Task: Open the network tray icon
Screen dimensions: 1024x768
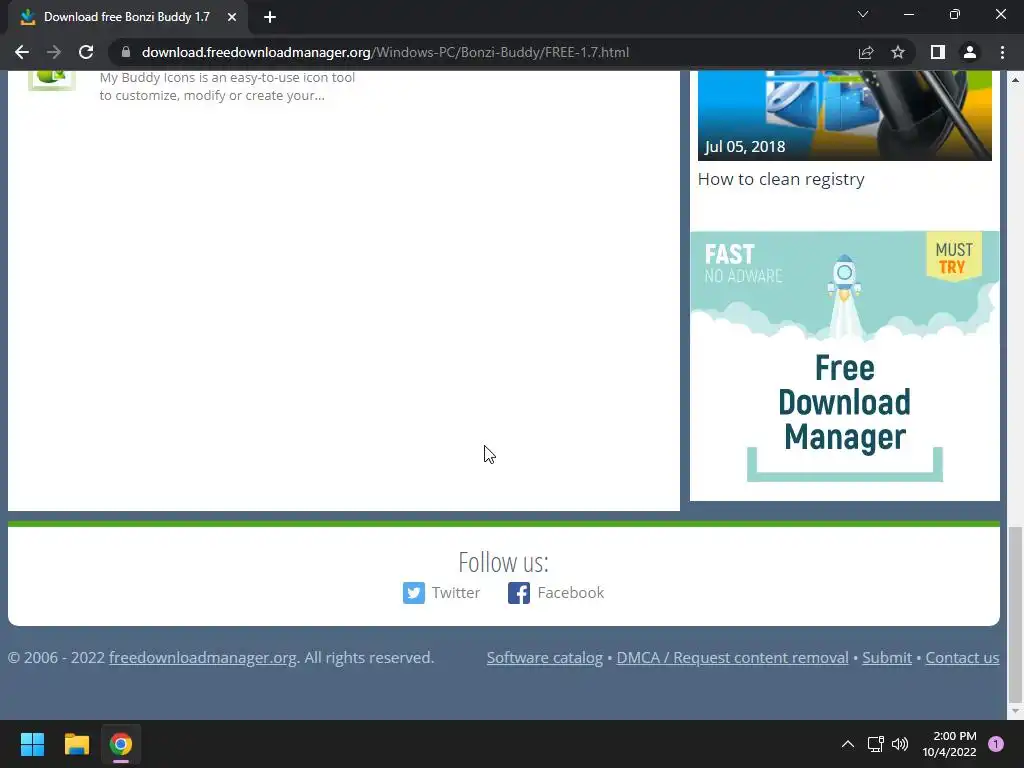Action: [x=876, y=744]
